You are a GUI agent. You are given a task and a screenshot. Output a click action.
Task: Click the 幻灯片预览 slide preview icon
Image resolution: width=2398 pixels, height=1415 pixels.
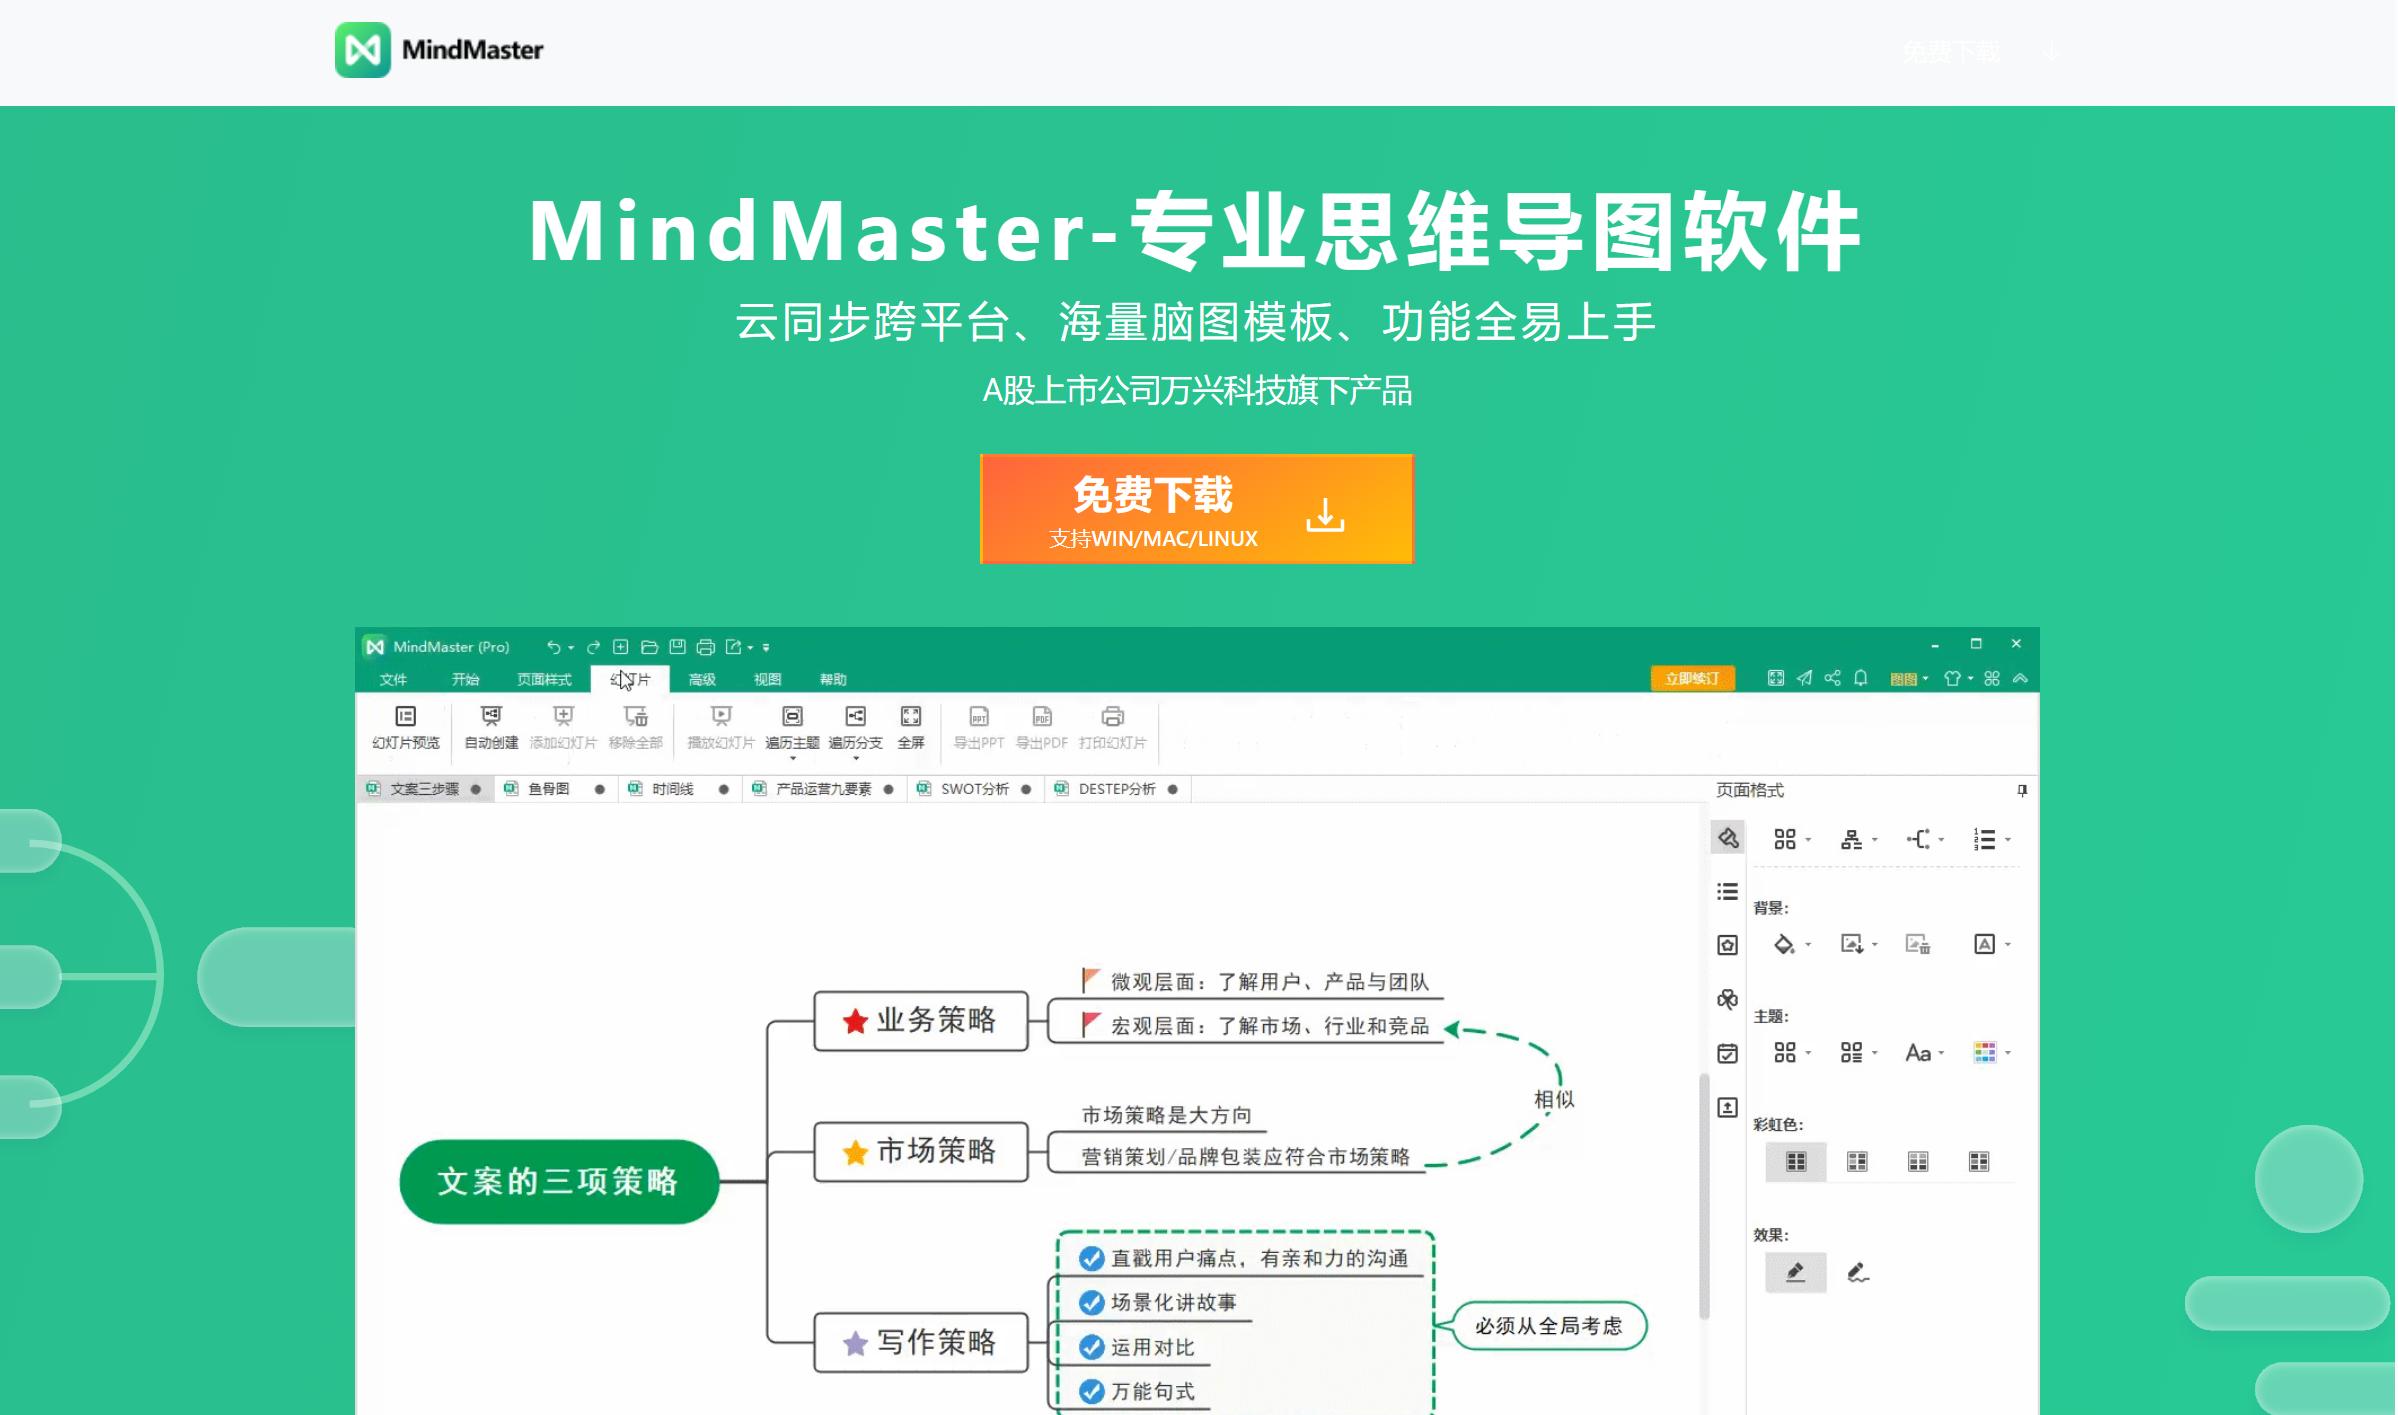click(405, 716)
